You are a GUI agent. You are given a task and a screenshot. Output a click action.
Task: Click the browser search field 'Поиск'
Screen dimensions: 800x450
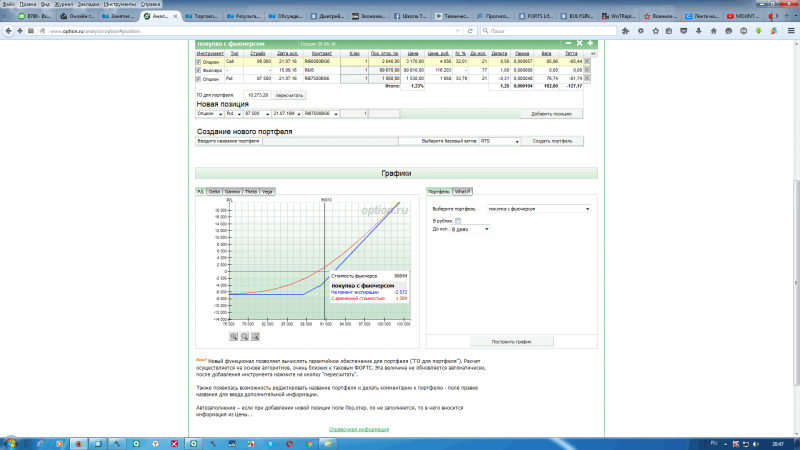click(548, 31)
